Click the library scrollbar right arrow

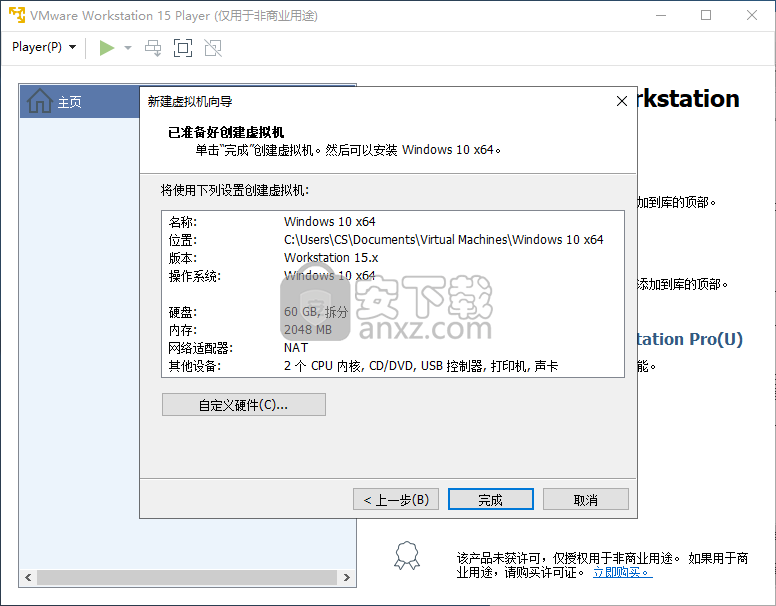(346, 577)
